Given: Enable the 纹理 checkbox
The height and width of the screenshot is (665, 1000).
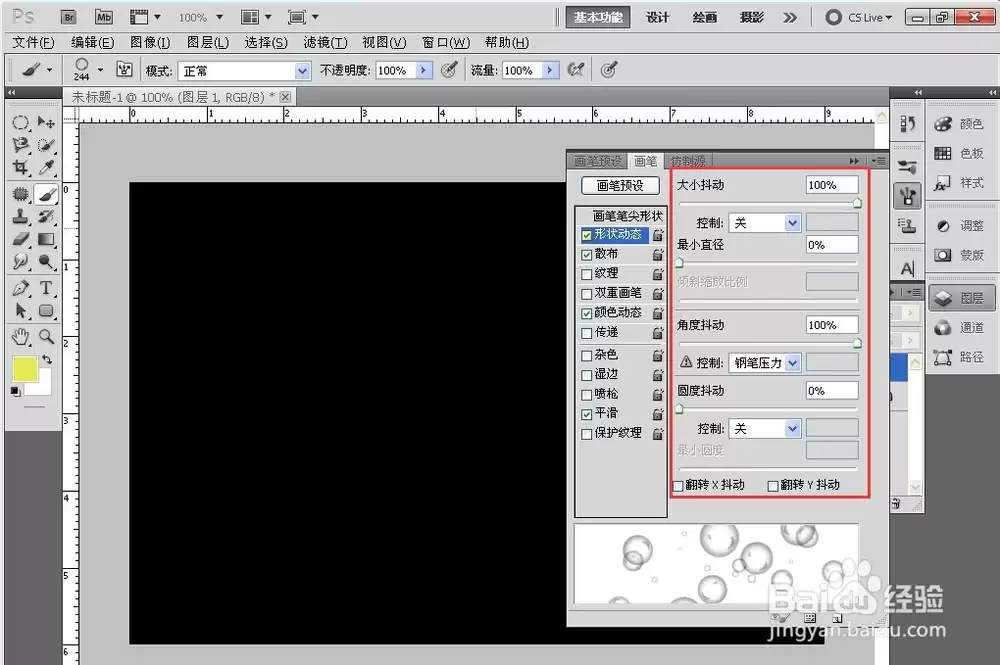Looking at the screenshot, I should (x=587, y=275).
